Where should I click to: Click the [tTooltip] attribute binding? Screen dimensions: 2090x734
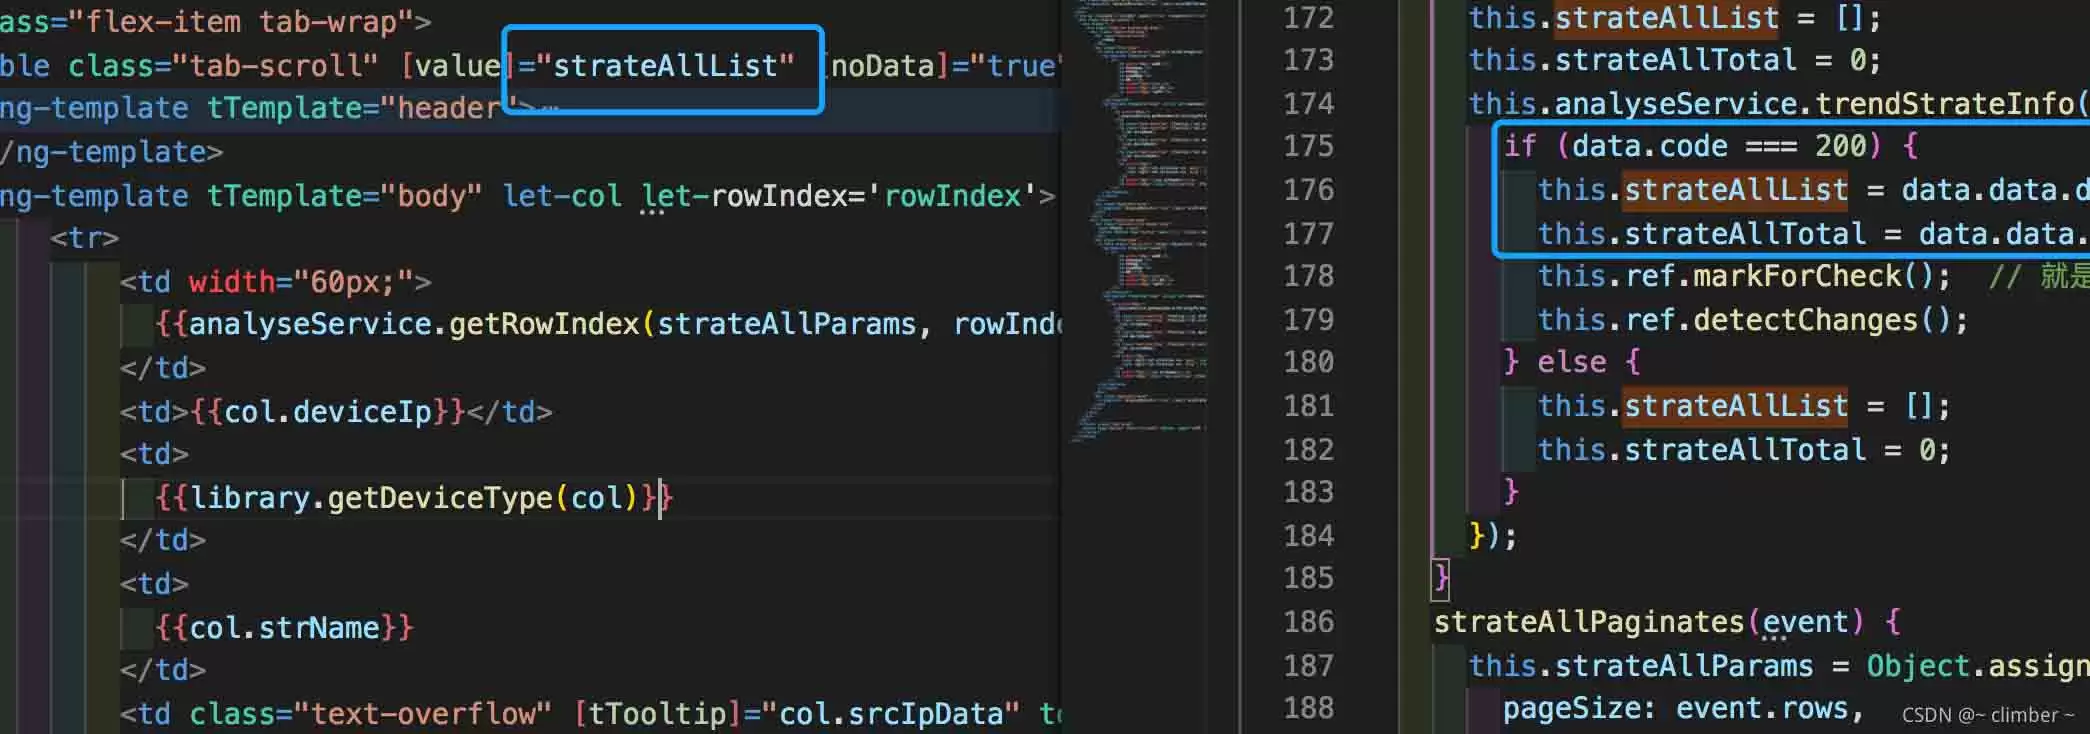click(x=658, y=714)
